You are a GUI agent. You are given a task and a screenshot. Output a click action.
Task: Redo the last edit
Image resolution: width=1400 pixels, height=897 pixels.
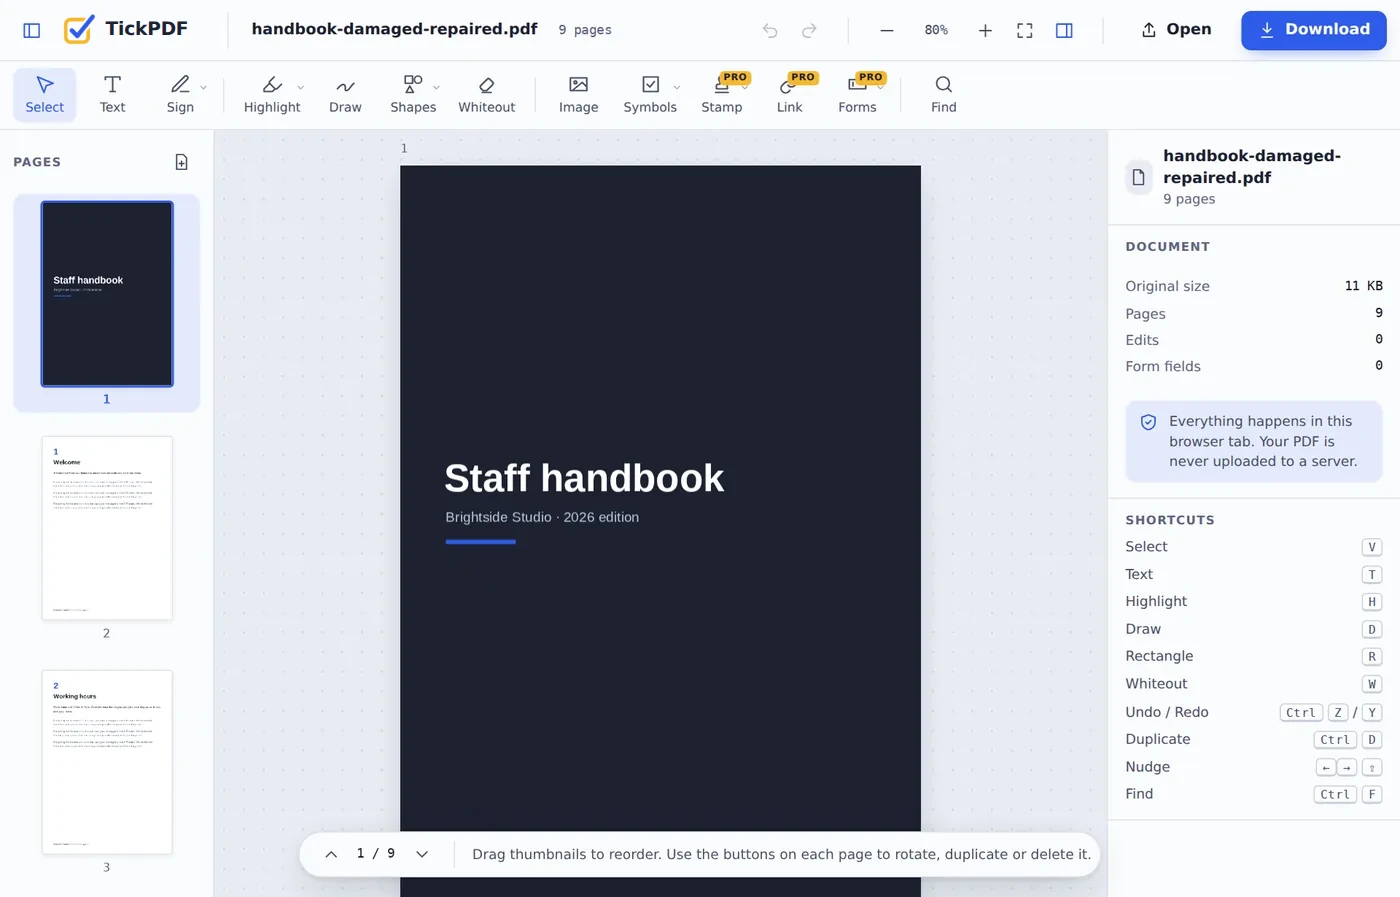809,30
